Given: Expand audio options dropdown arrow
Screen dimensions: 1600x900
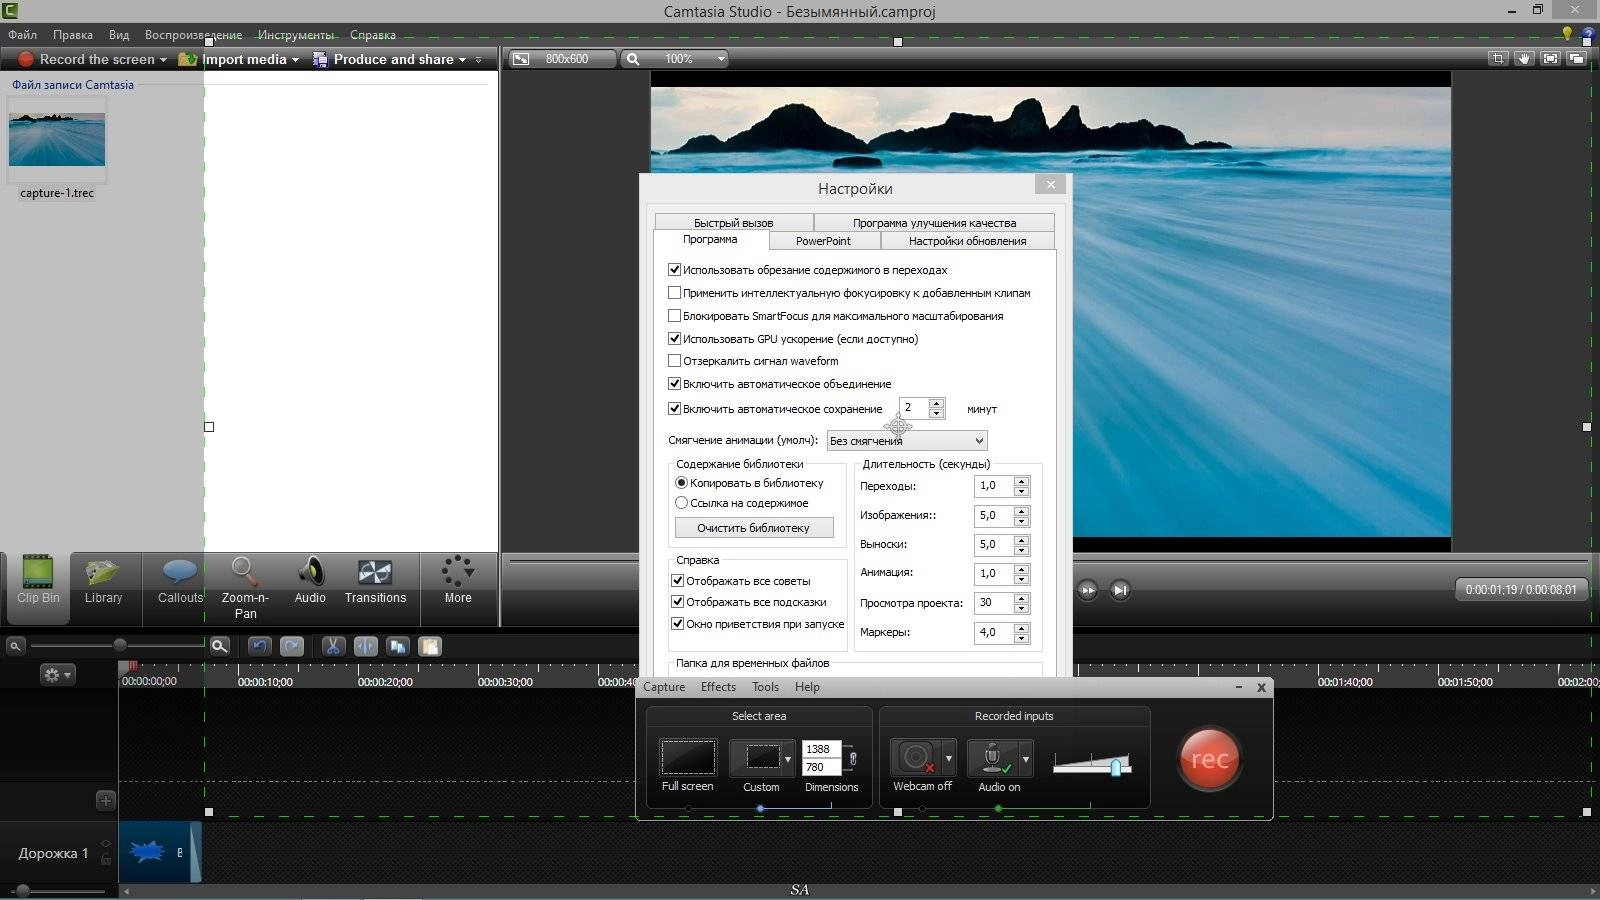Looking at the screenshot, I should [x=1025, y=759].
